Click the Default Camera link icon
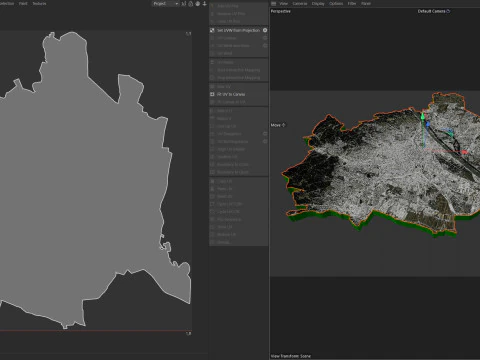Image resolution: width=480 pixels, height=360 pixels. coord(448,11)
